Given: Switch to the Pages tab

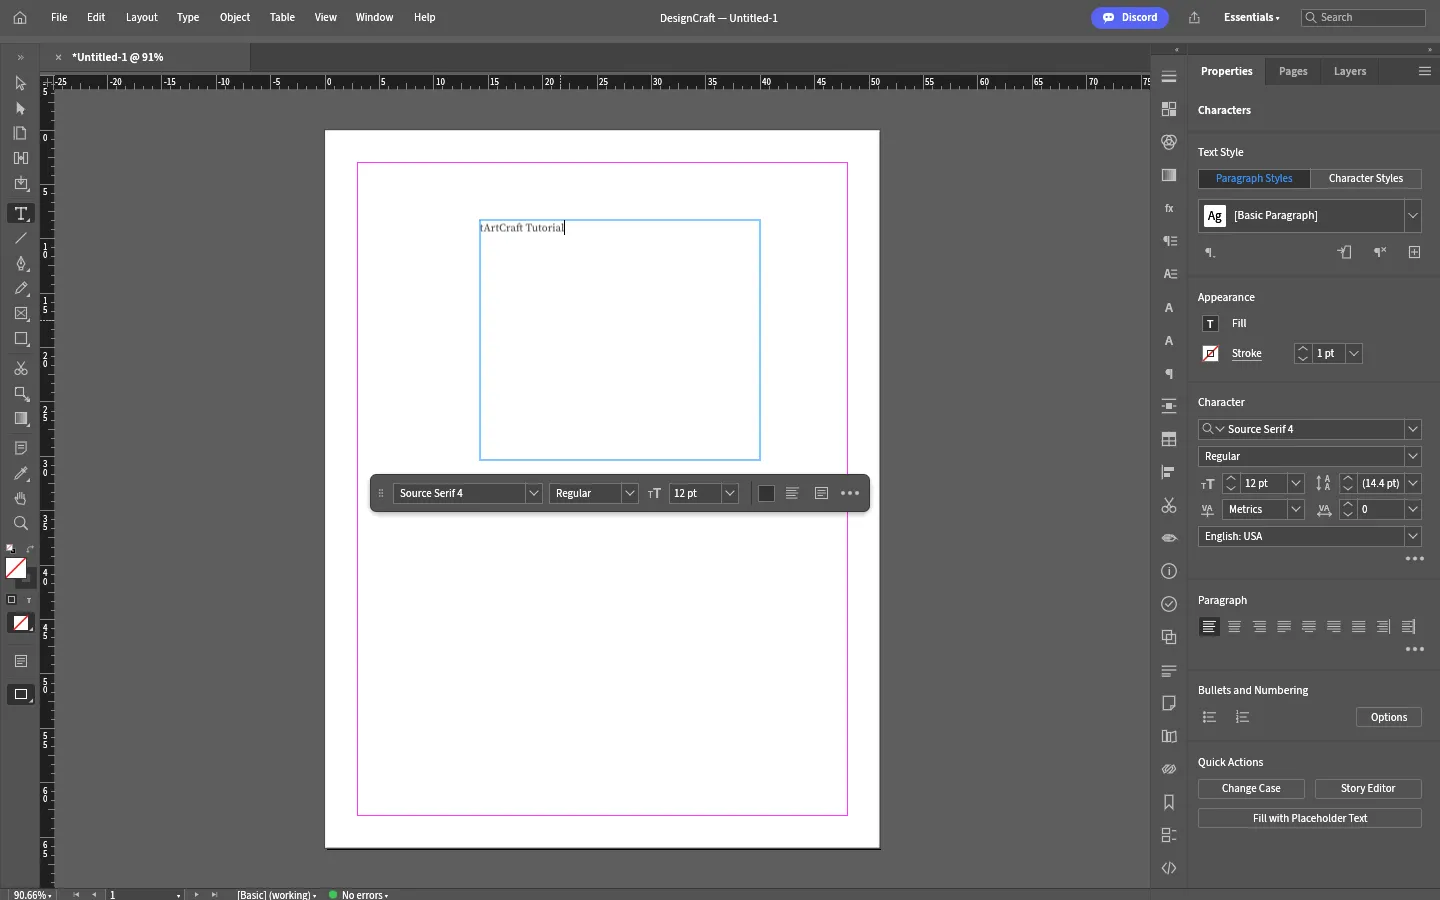Looking at the screenshot, I should 1294,72.
